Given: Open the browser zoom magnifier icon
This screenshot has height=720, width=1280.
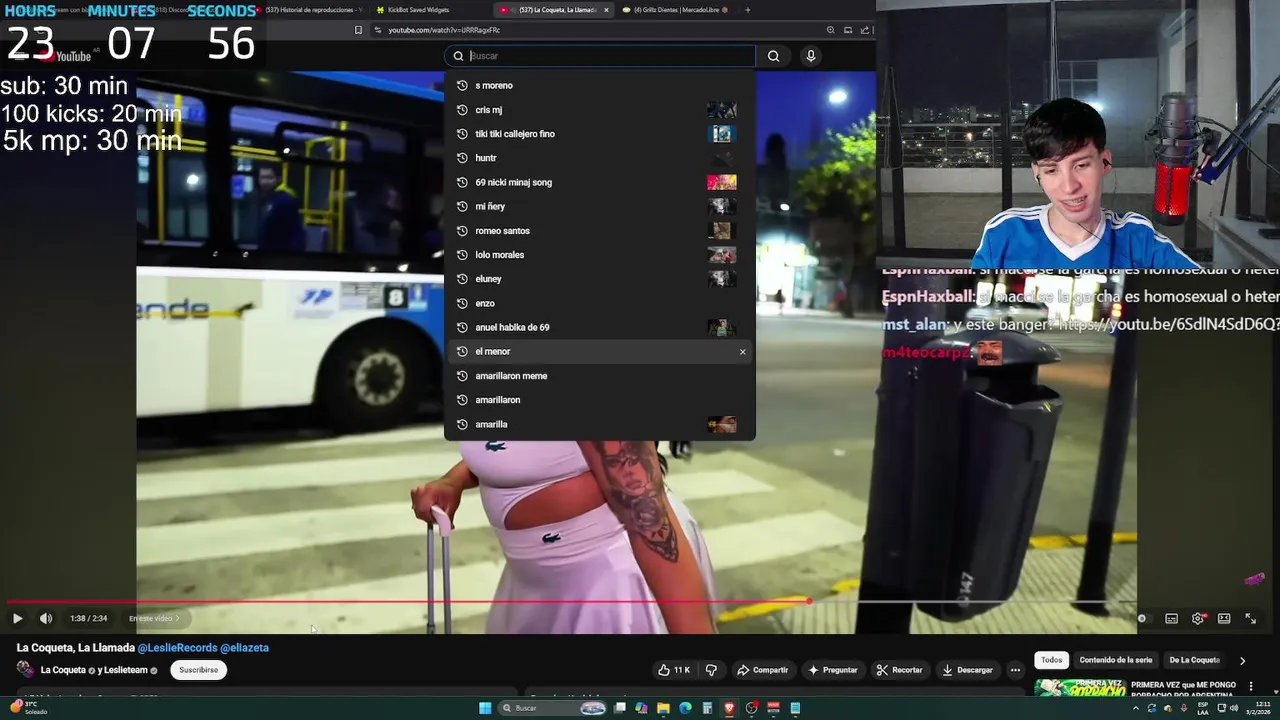Looking at the screenshot, I should (x=831, y=30).
